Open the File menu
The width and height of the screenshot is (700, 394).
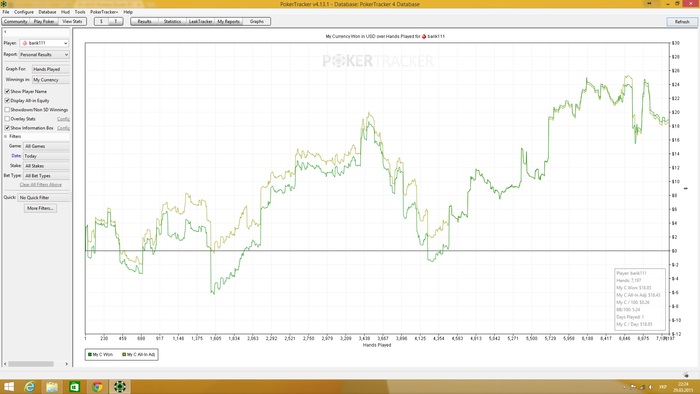point(6,12)
